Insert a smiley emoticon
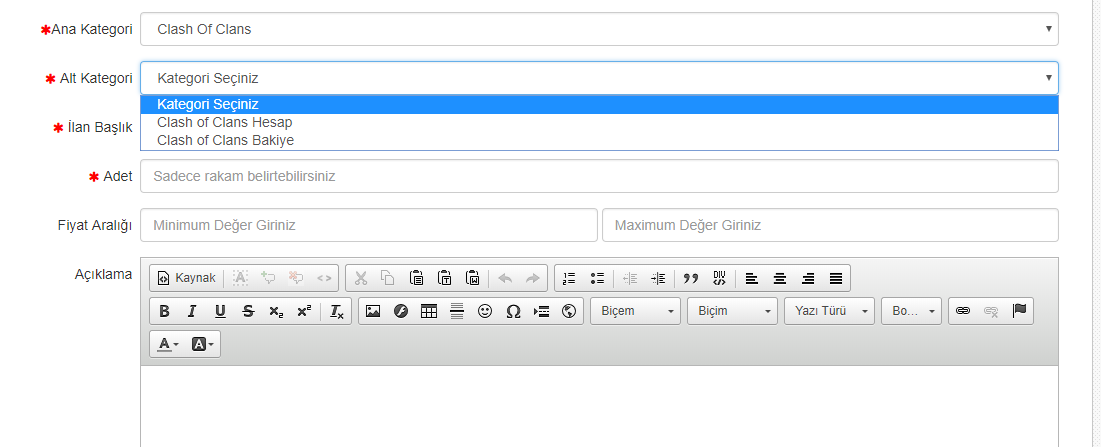1101x447 pixels. [484, 311]
